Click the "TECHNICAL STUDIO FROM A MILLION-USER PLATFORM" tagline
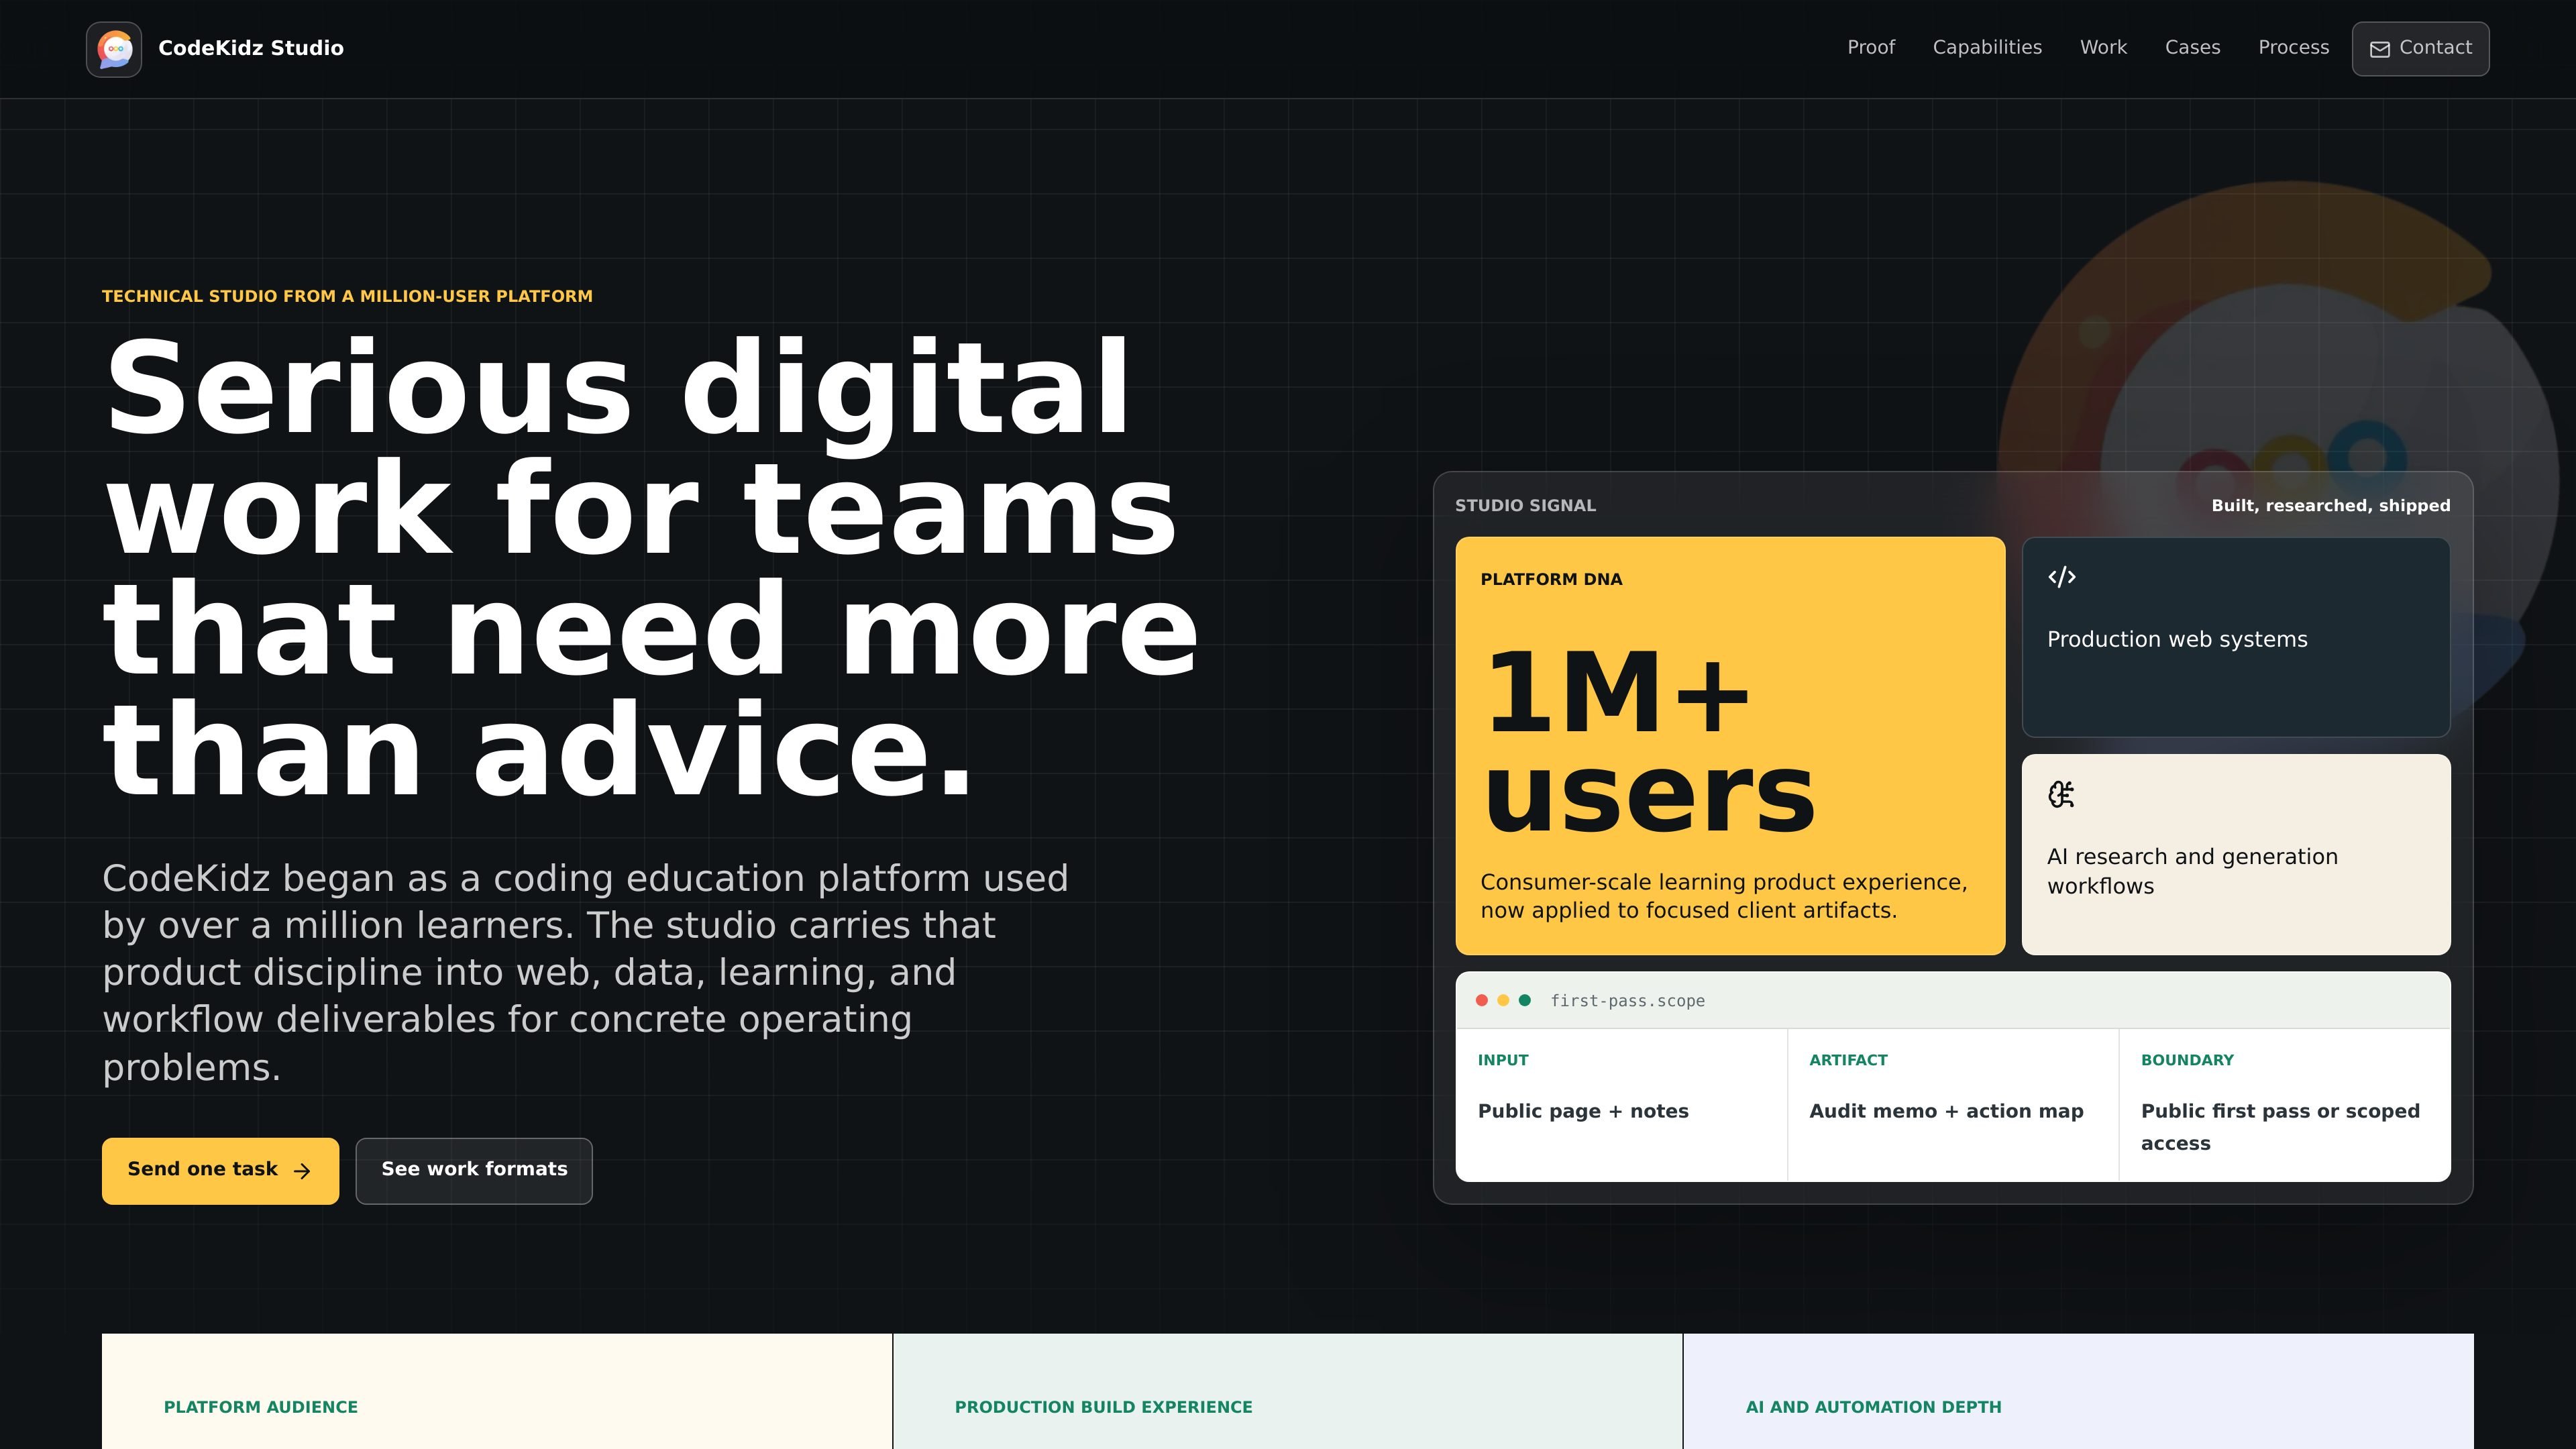Image resolution: width=2576 pixels, height=1449 pixels. tap(347, 296)
